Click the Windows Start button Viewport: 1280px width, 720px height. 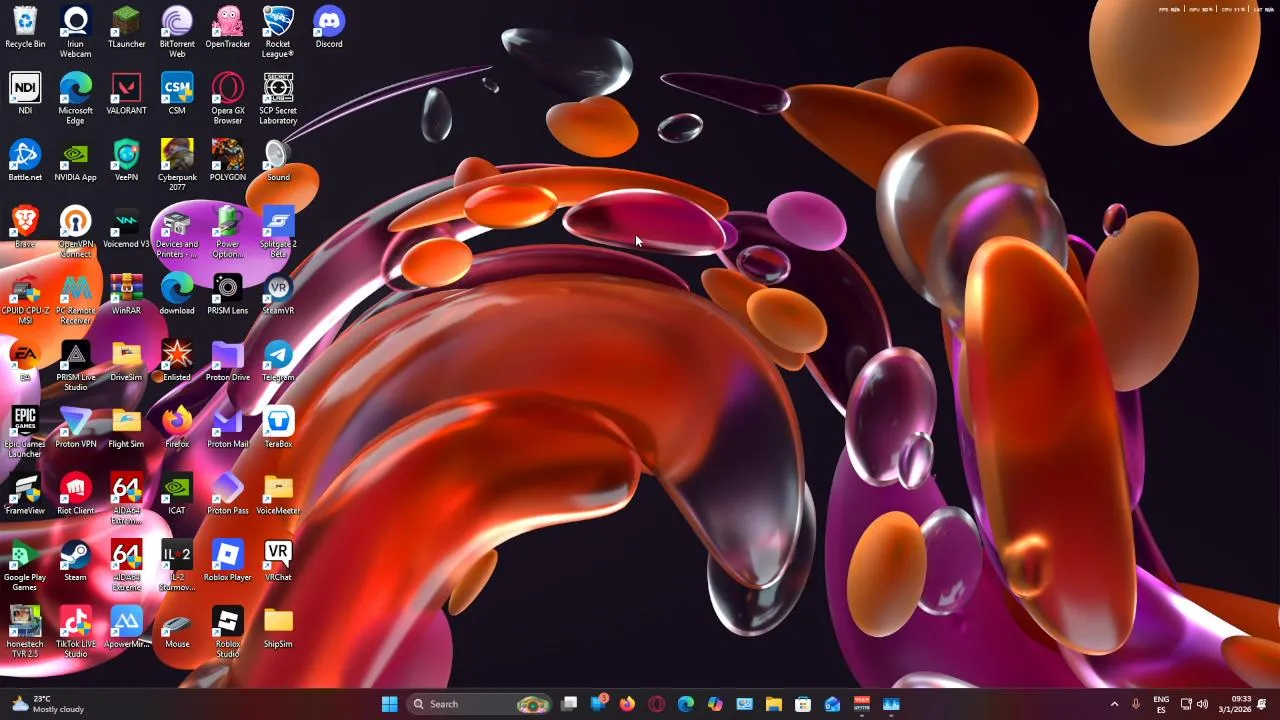coord(389,704)
